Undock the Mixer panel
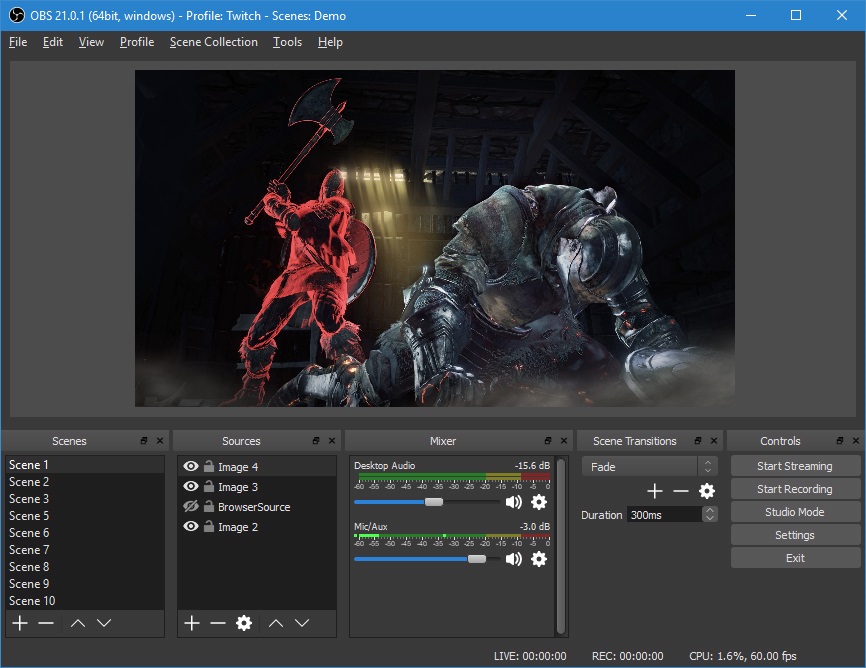Screen dimensions: 866x668 tap(547, 440)
